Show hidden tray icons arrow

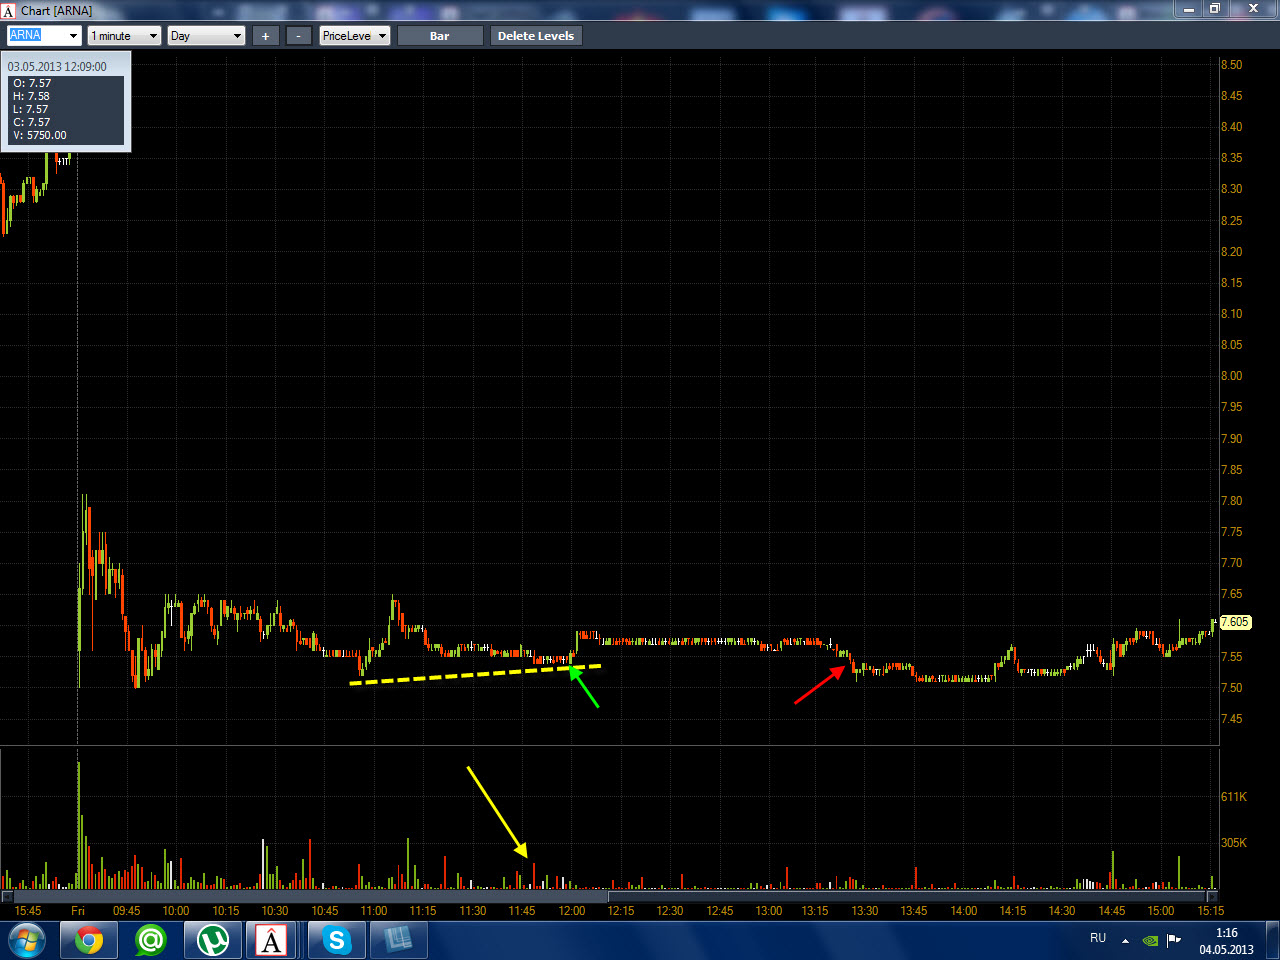tap(1126, 941)
